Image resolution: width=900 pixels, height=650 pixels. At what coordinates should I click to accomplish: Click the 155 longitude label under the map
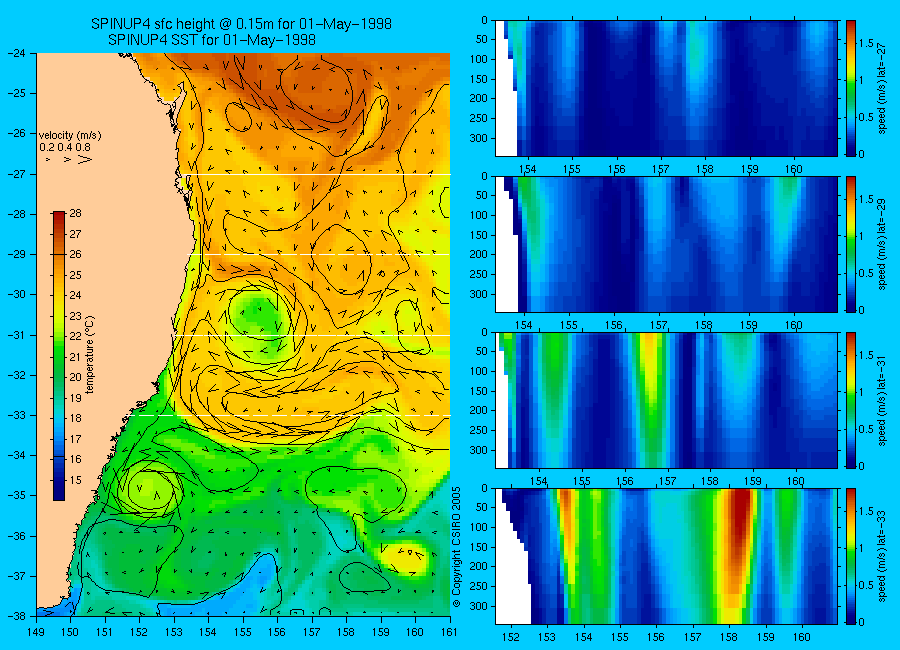pyautogui.click(x=243, y=632)
